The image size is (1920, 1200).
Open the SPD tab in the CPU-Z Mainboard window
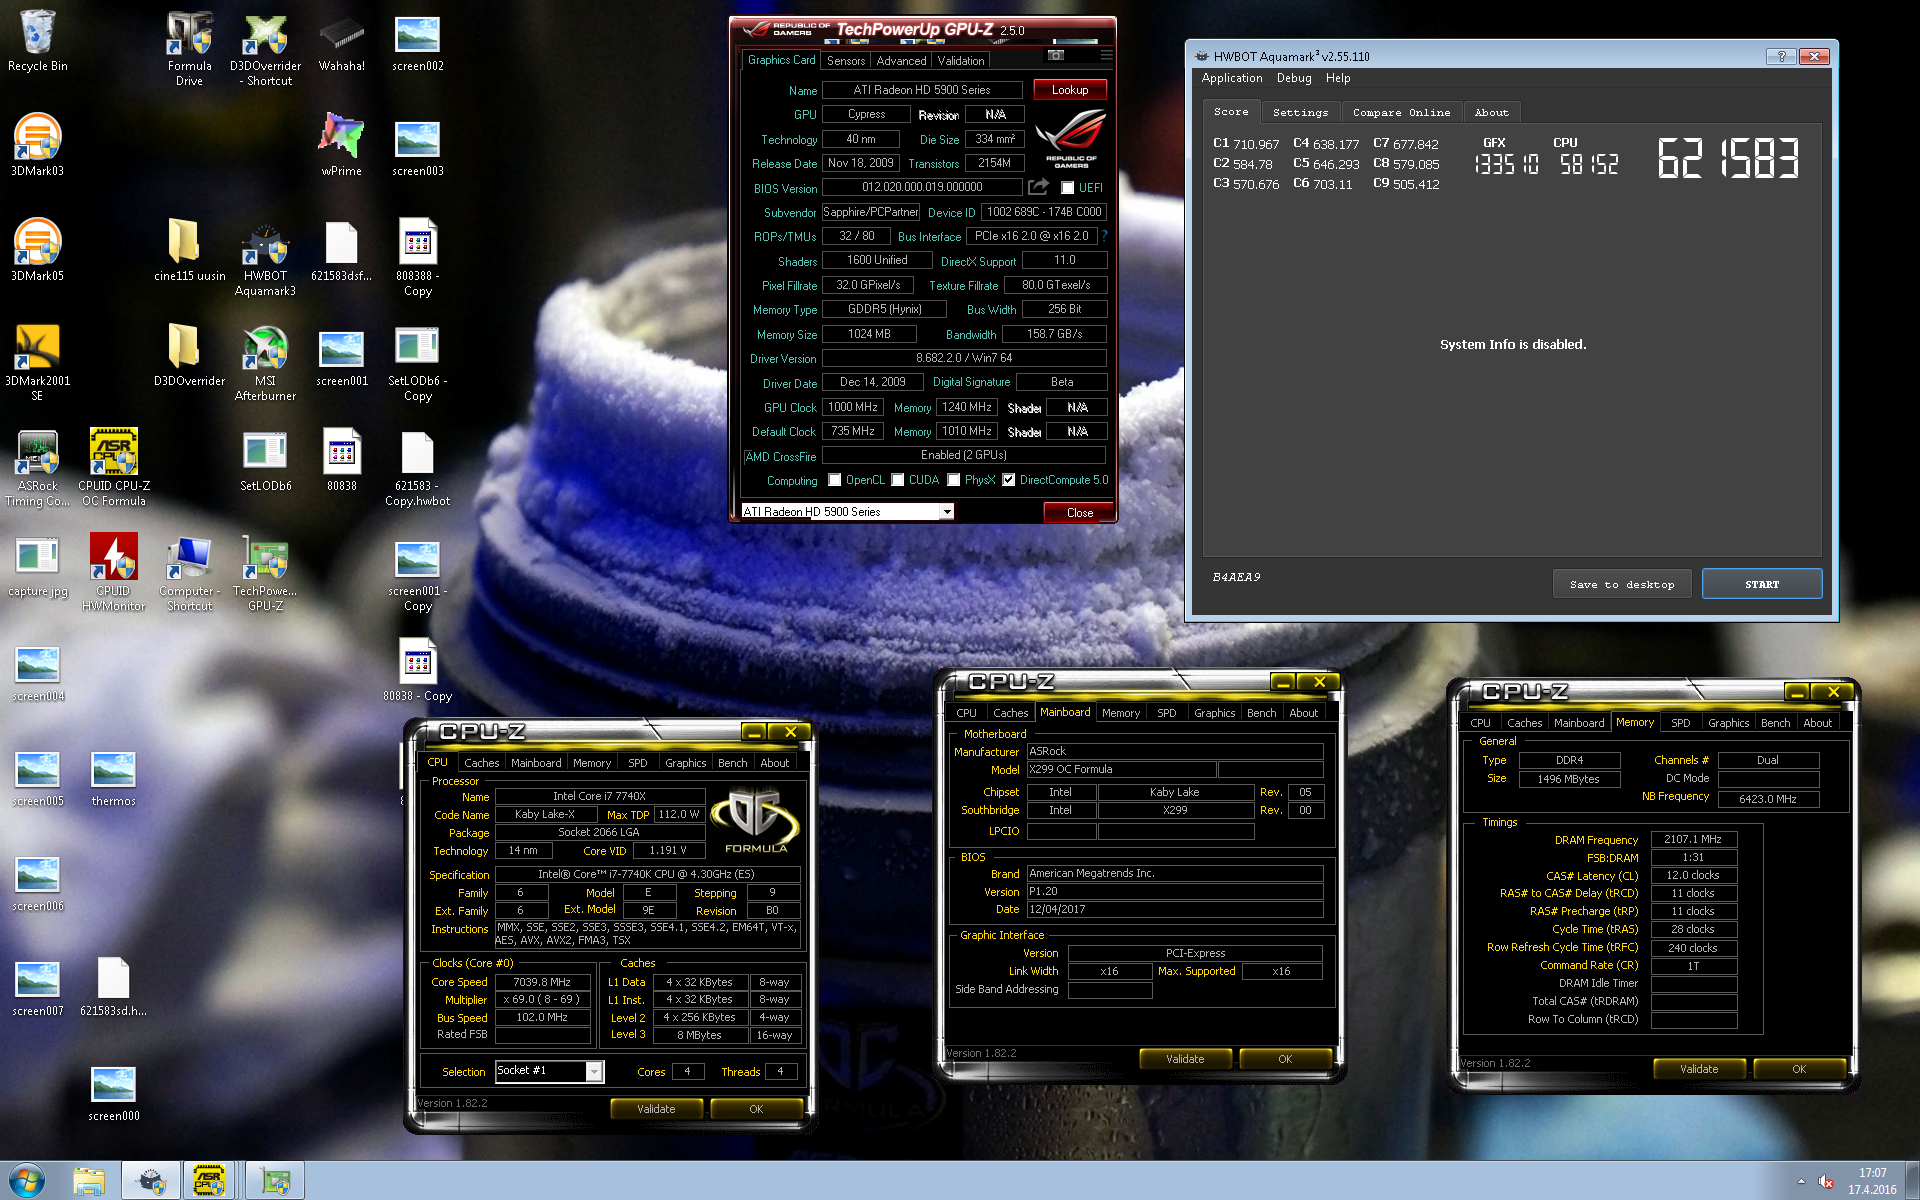[1166, 713]
